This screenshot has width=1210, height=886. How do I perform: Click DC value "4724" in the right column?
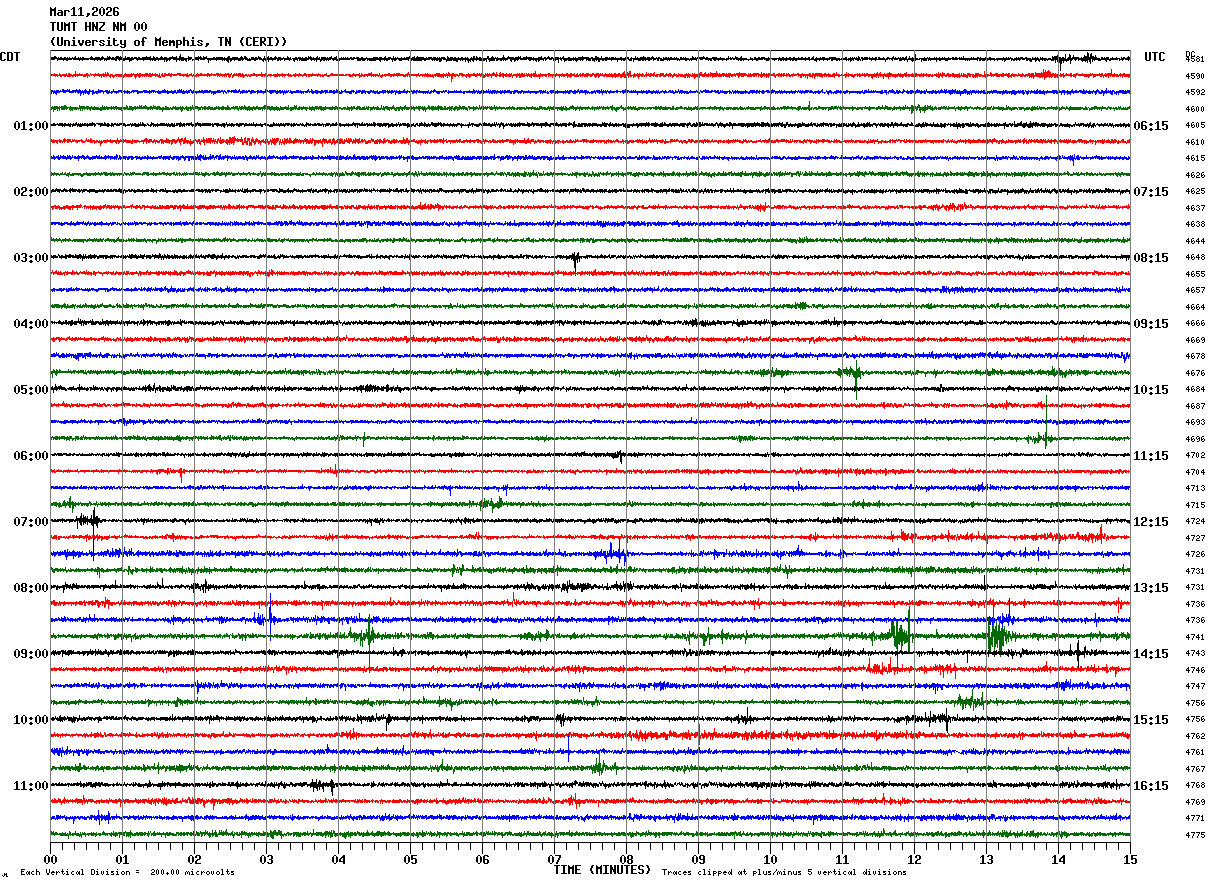click(1194, 522)
